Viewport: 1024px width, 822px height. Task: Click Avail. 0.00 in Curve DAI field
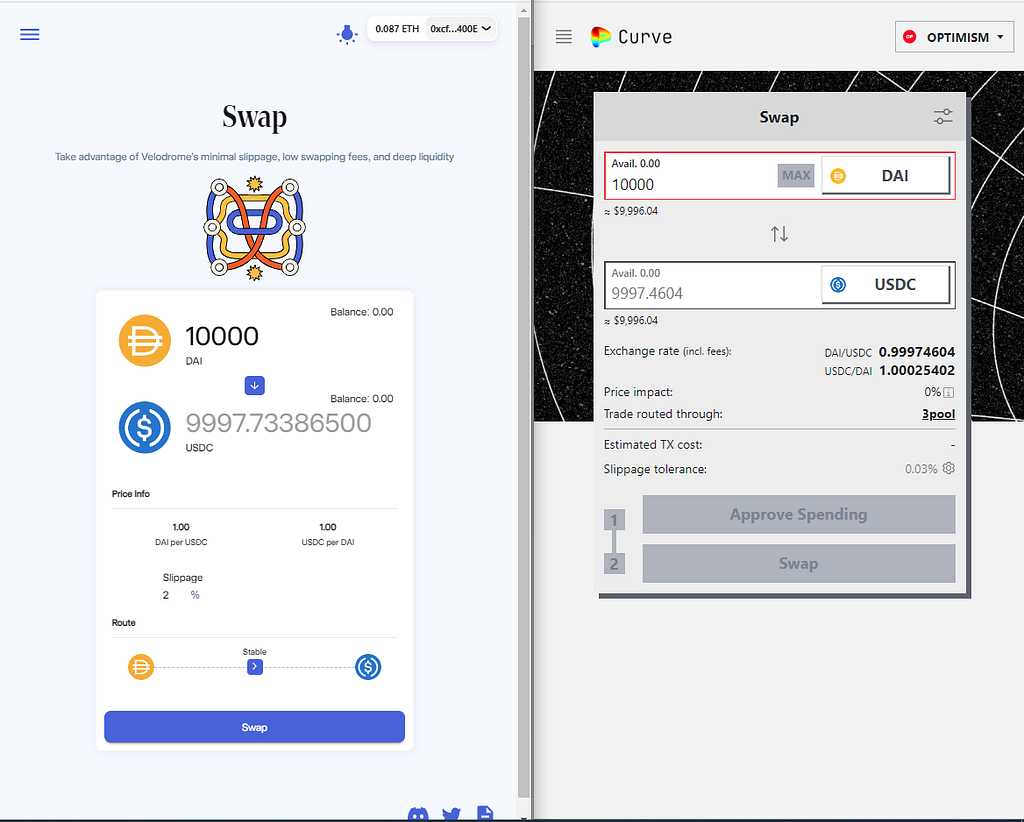[635, 163]
